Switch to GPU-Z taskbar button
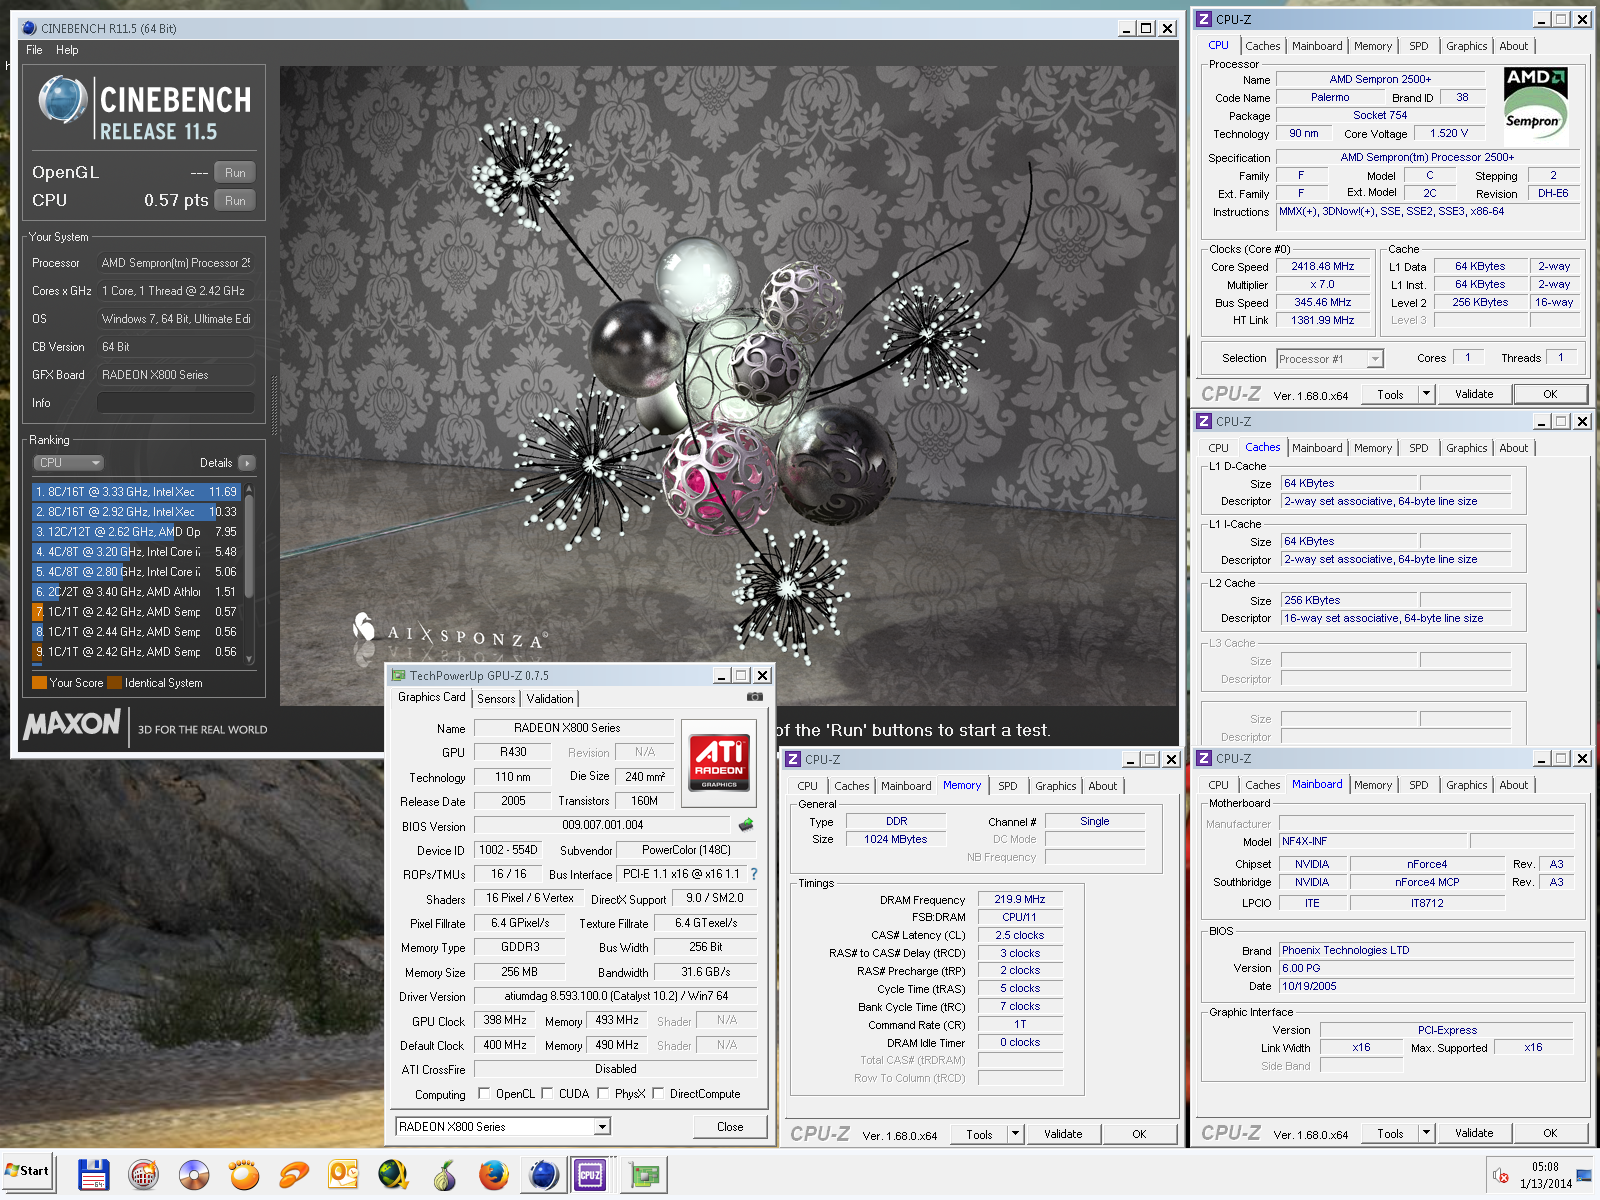This screenshot has width=1600, height=1200. pyautogui.click(x=645, y=1175)
